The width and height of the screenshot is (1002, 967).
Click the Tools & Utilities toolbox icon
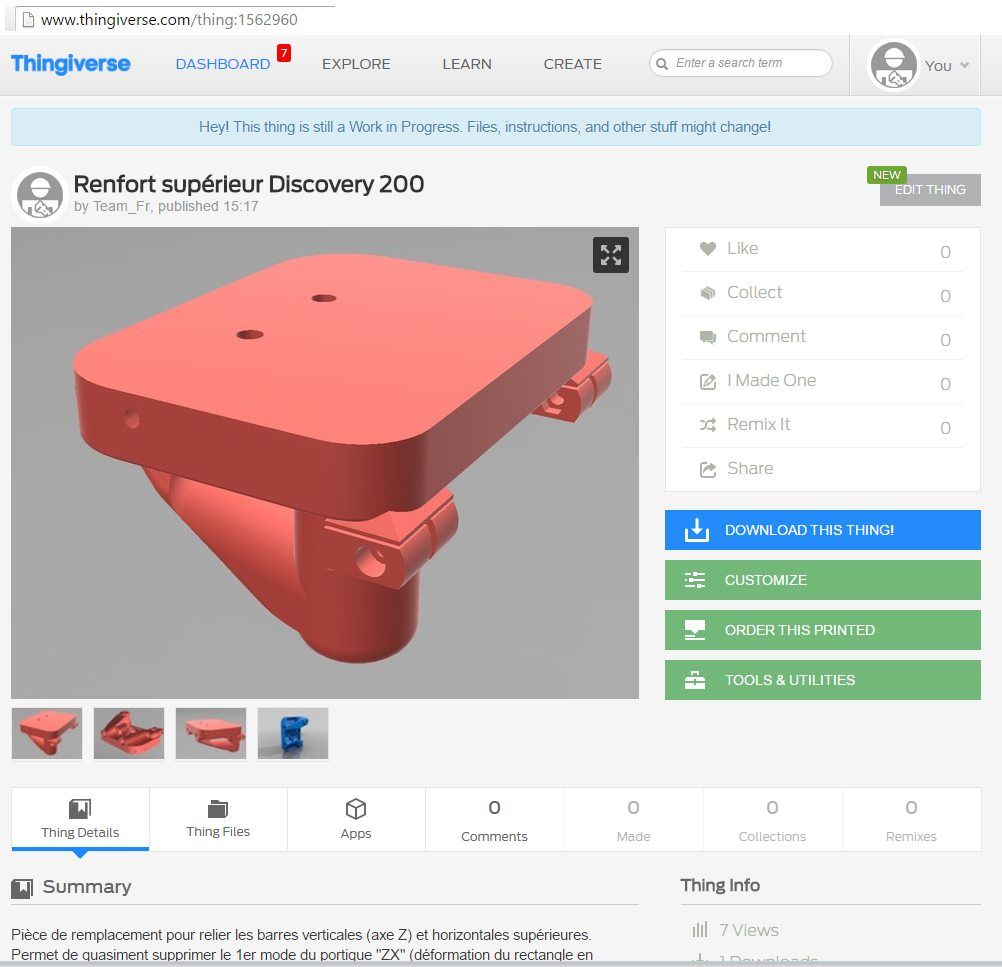695,680
